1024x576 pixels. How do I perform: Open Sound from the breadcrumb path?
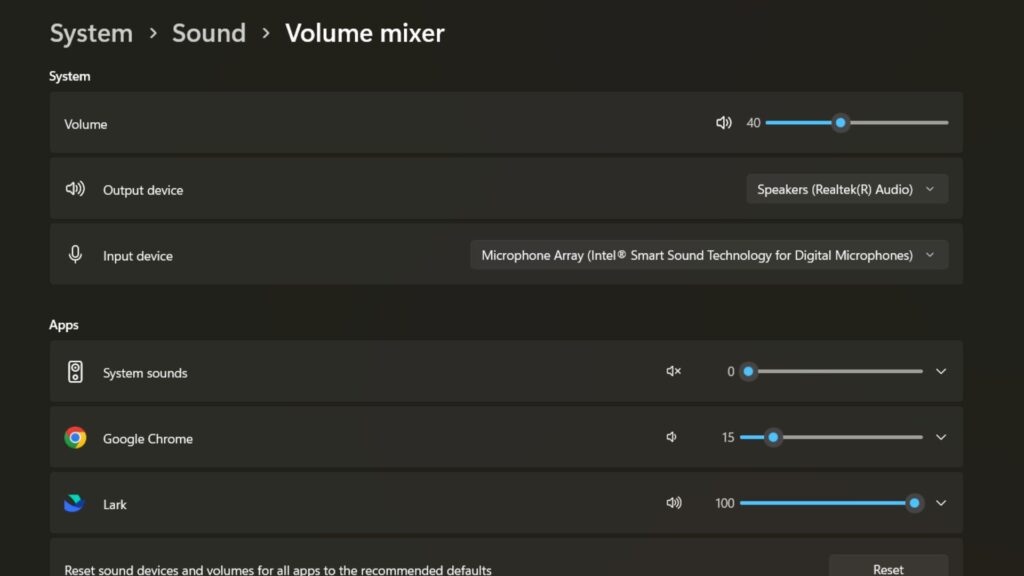(x=208, y=33)
